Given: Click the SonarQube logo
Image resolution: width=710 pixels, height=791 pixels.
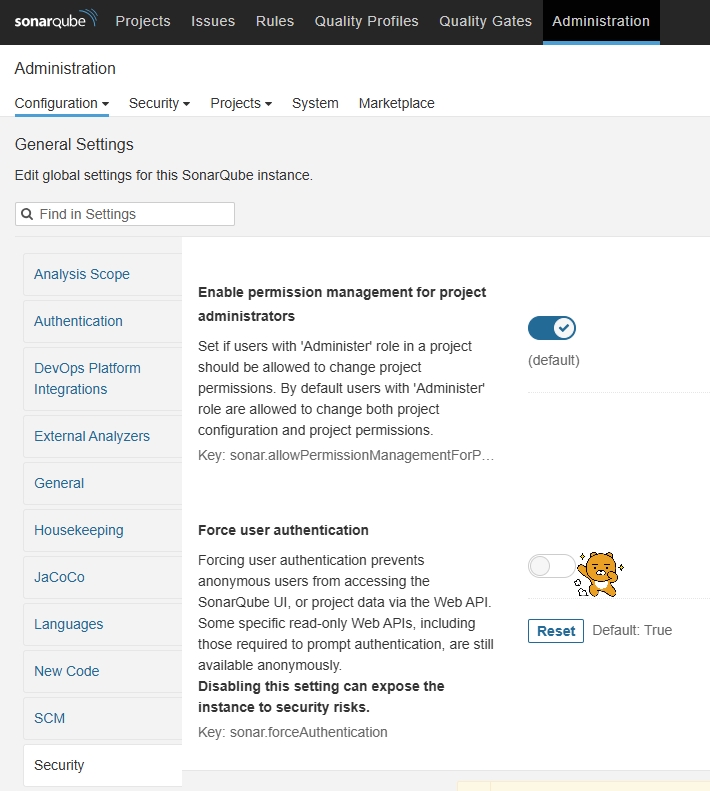Looking at the screenshot, I should (x=56, y=21).
